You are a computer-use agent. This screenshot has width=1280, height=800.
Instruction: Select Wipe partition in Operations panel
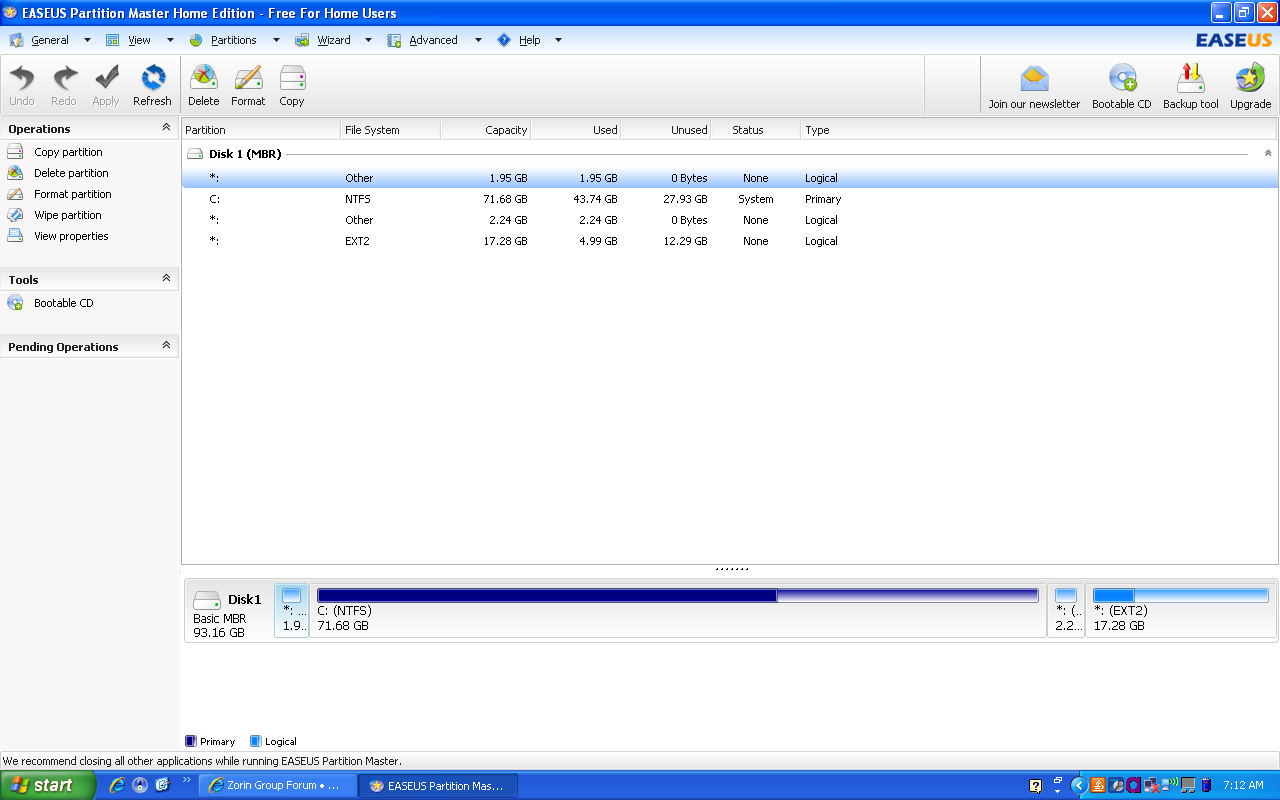tap(67, 215)
